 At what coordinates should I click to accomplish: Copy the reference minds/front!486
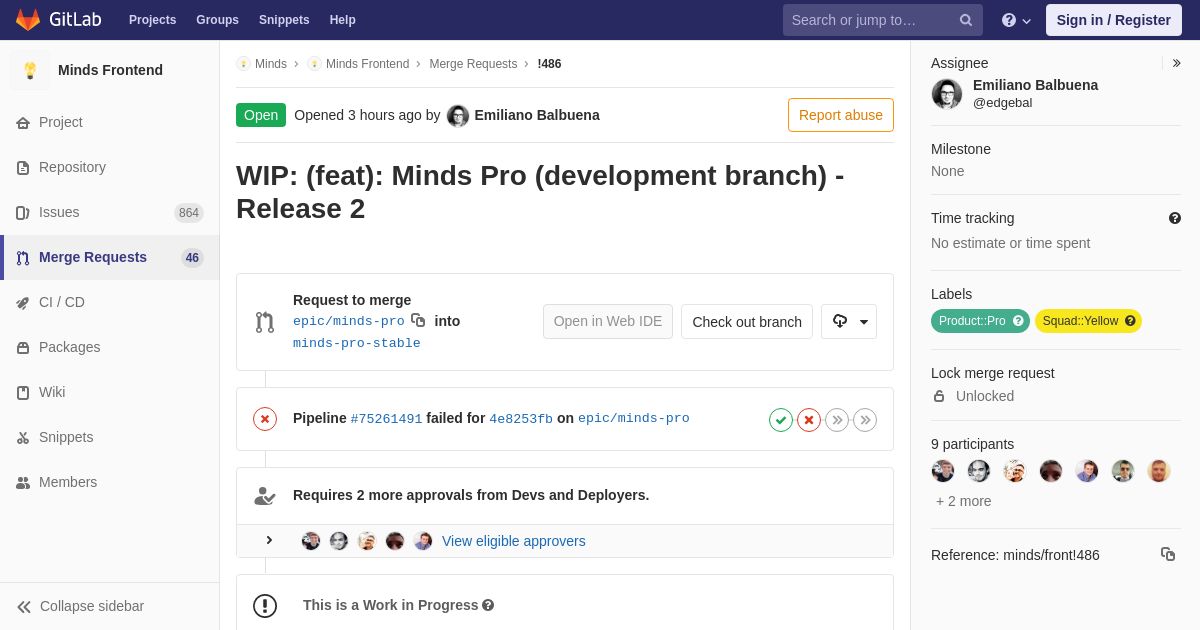click(1168, 554)
